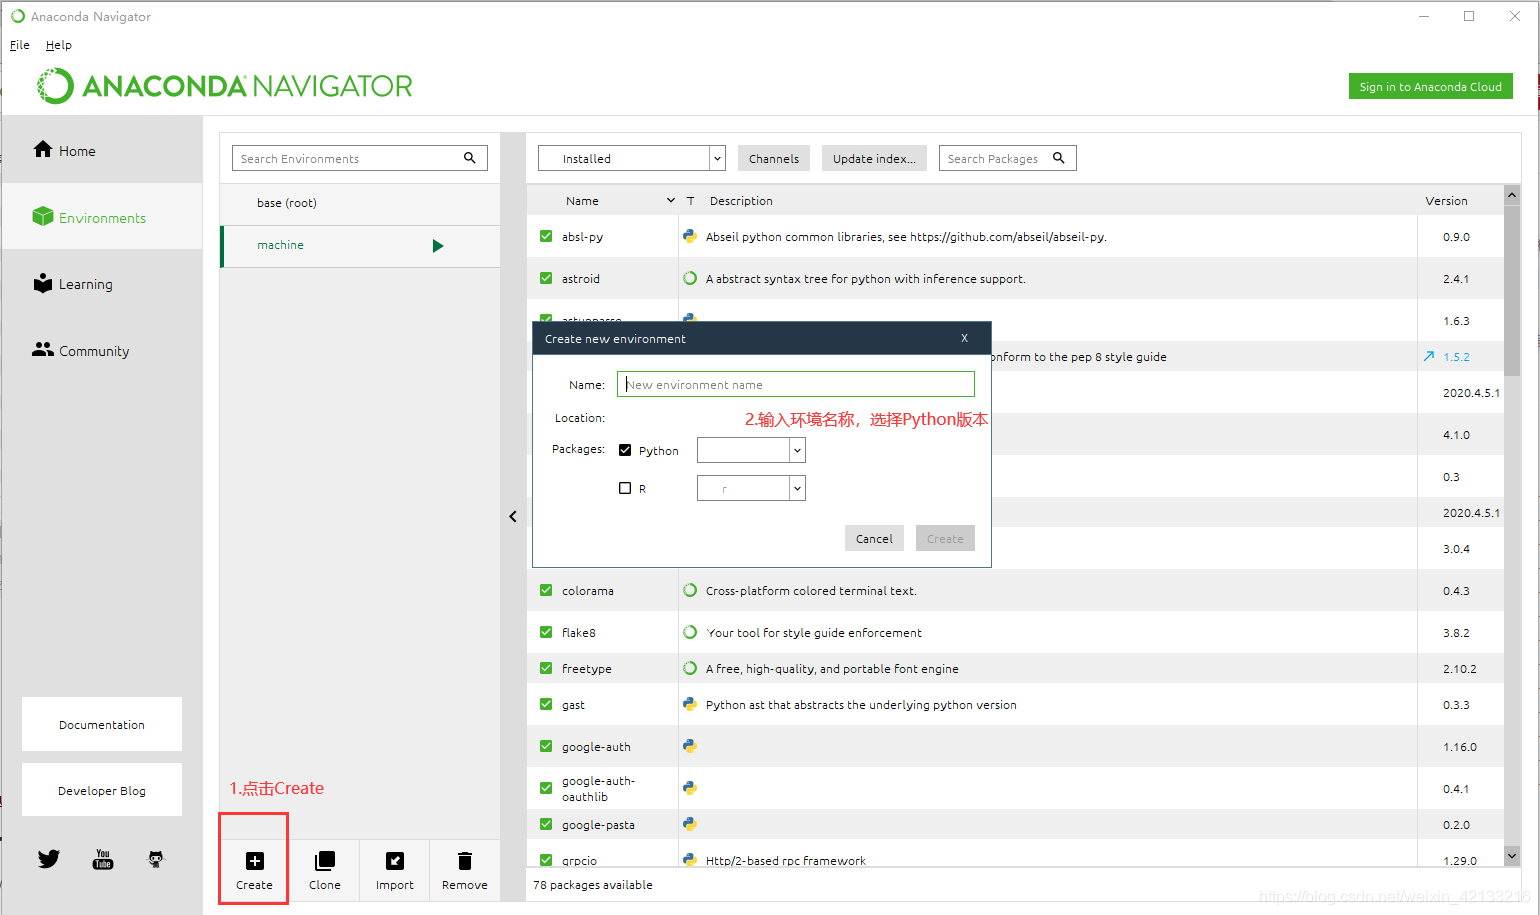Click the Anaconda Navigator logo
This screenshot has width=1540, height=915.
point(225,86)
